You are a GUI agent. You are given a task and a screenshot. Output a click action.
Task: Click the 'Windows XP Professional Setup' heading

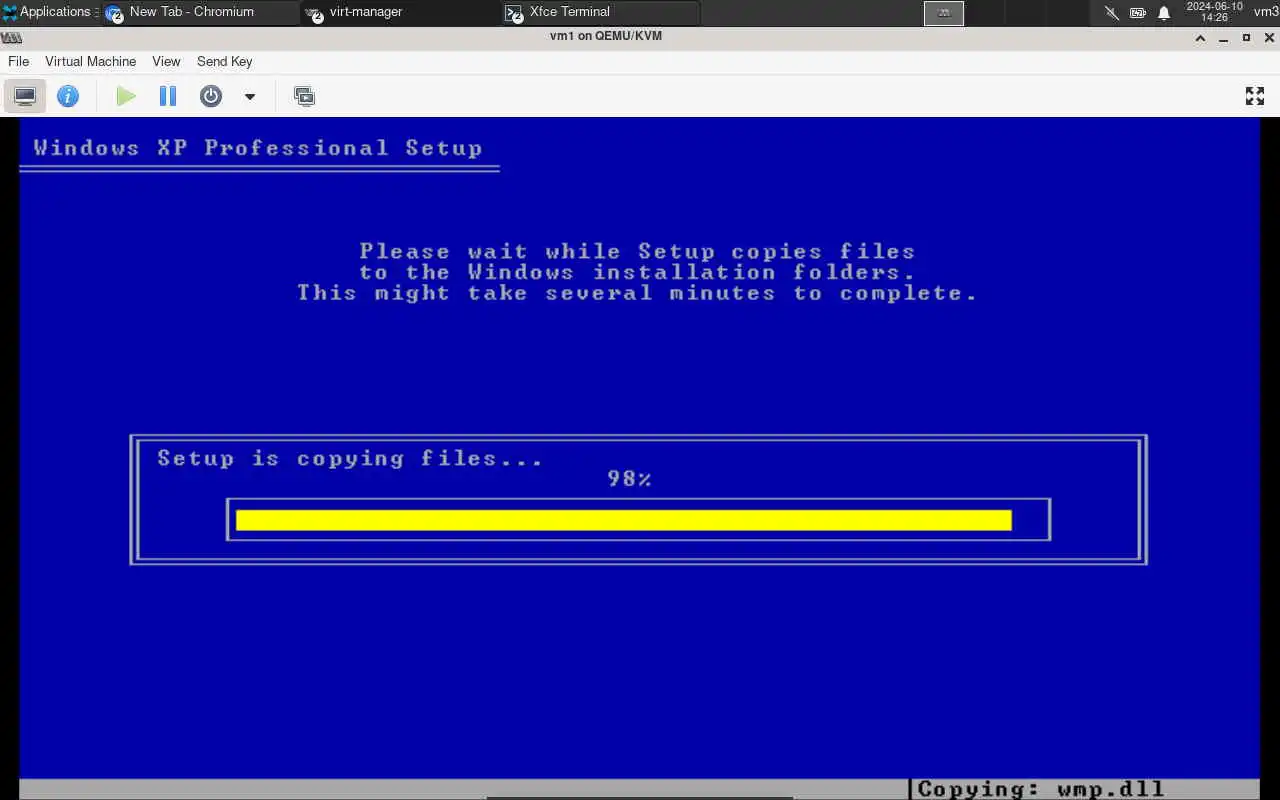(x=258, y=148)
